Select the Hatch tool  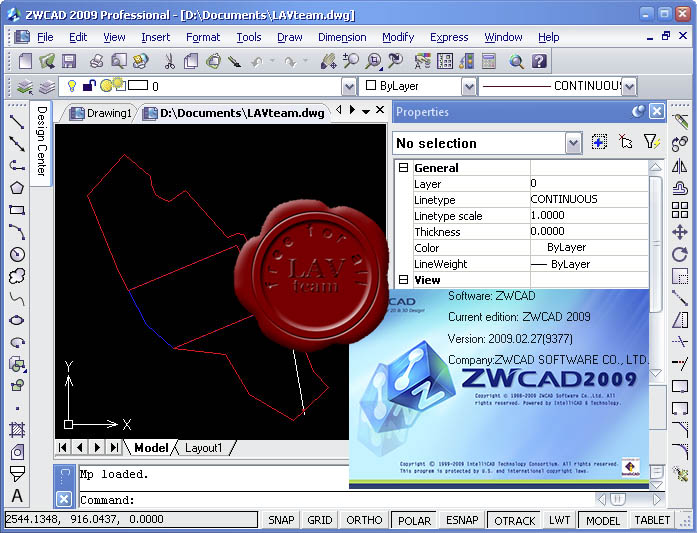17,430
